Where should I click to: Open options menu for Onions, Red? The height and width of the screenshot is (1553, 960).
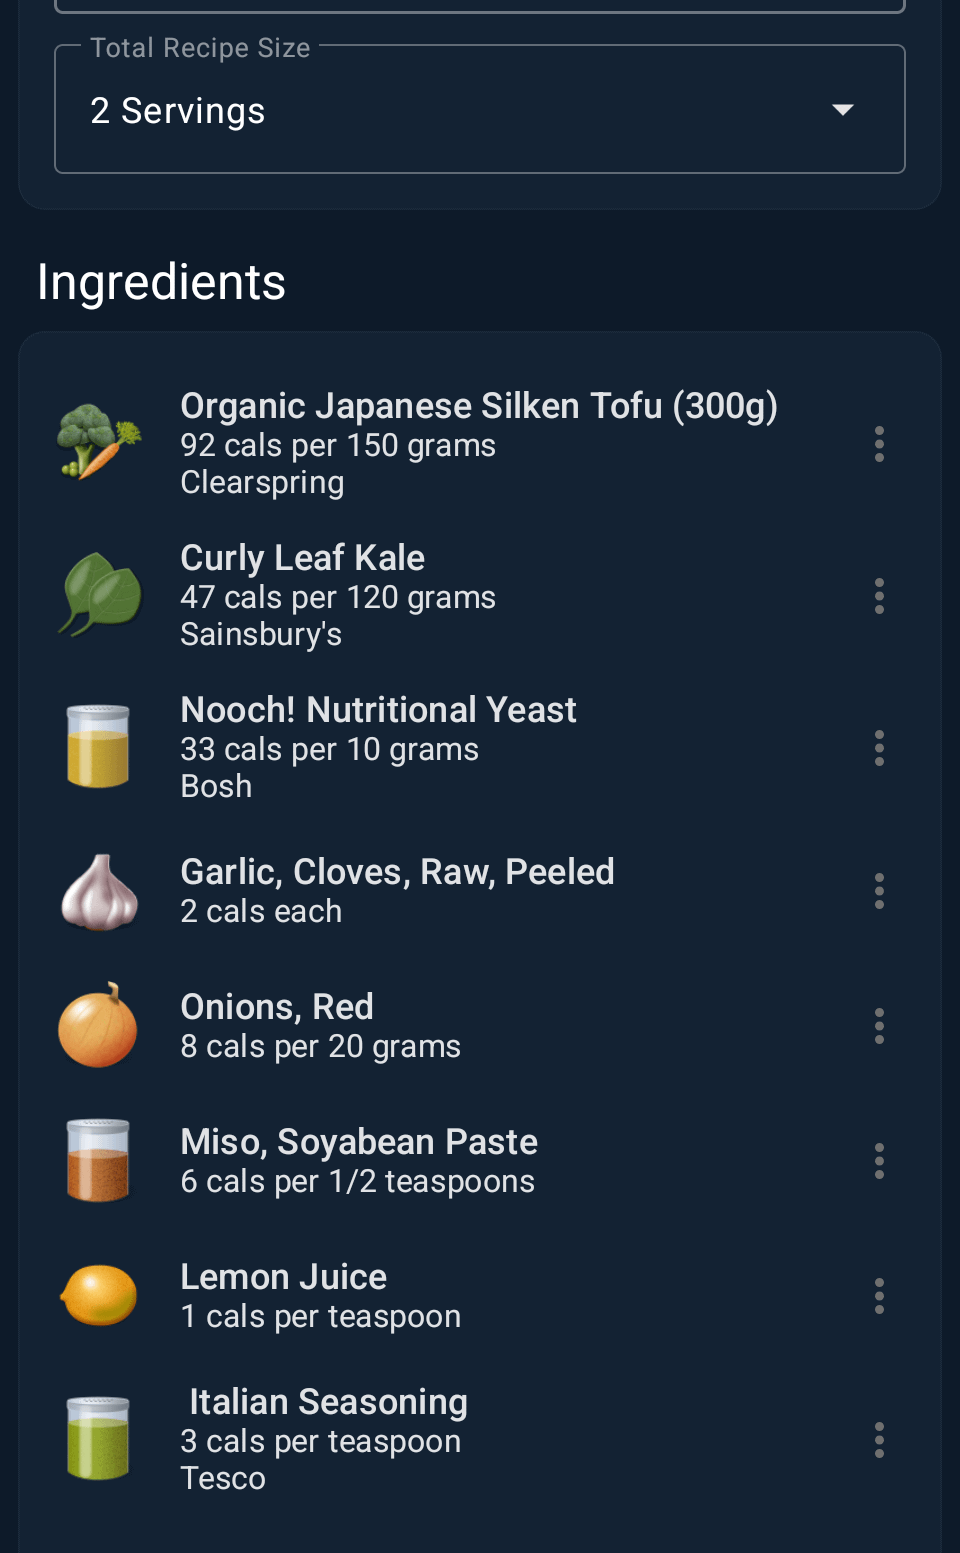(x=879, y=1026)
